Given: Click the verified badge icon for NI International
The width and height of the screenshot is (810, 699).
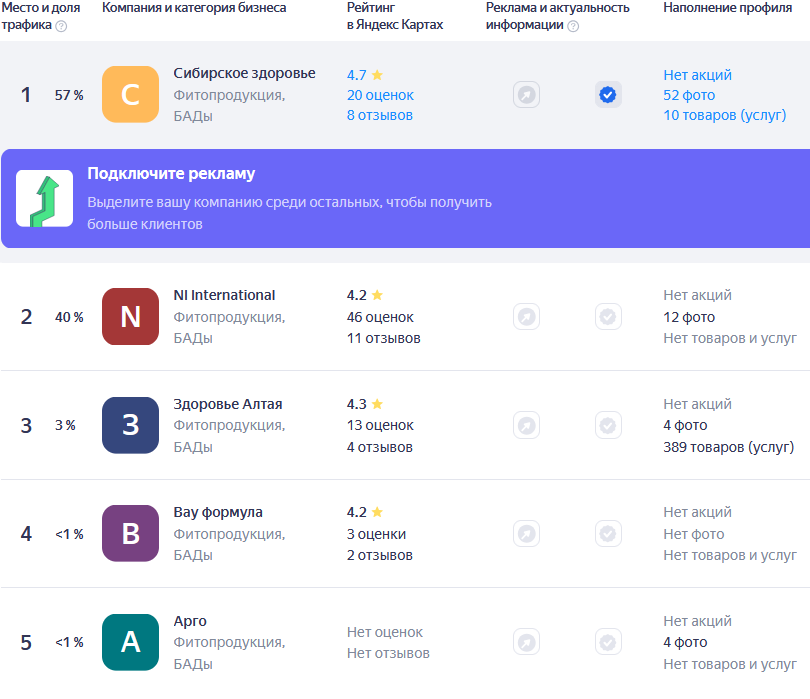Looking at the screenshot, I should coord(608,317).
